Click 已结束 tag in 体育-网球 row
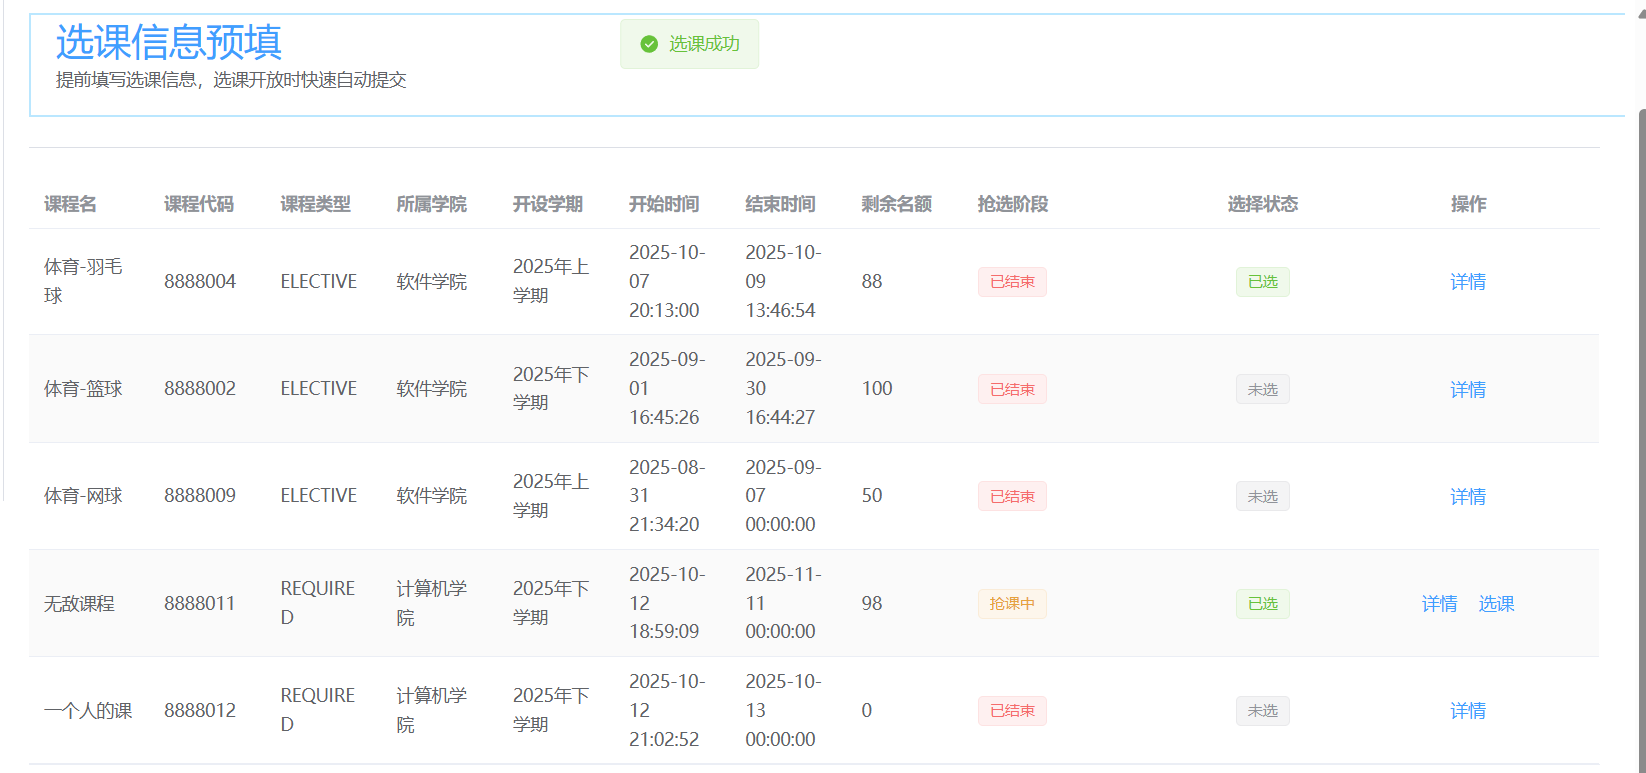The width and height of the screenshot is (1646, 773). (1012, 496)
